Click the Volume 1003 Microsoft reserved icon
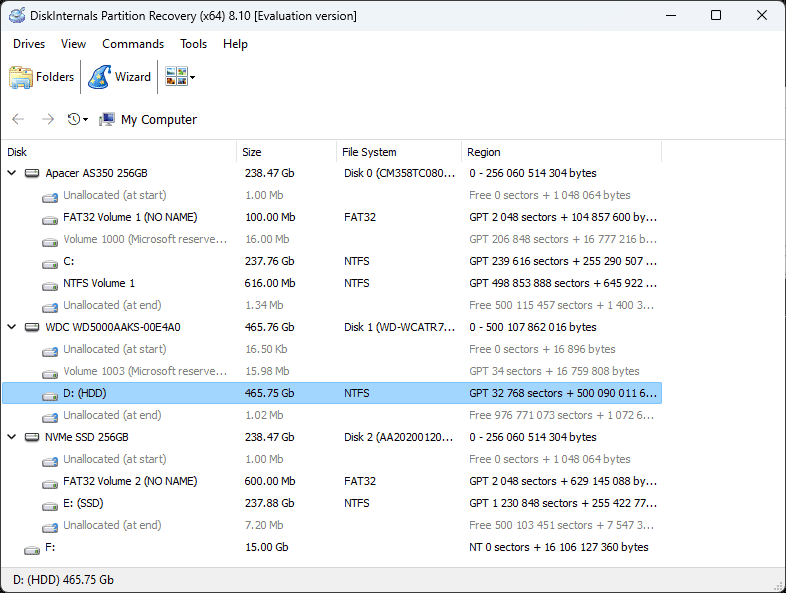The width and height of the screenshot is (786, 593). pyautogui.click(x=50, y=372)
